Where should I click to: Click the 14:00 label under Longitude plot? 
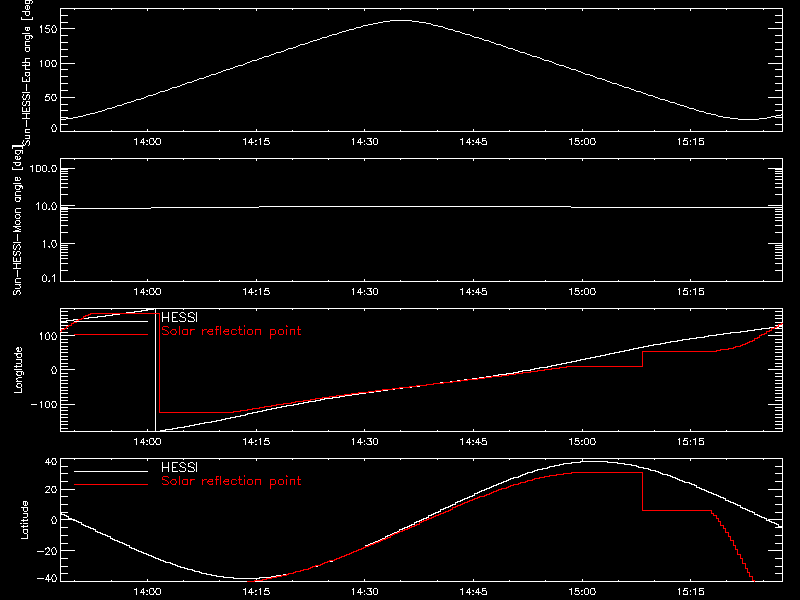147,442
